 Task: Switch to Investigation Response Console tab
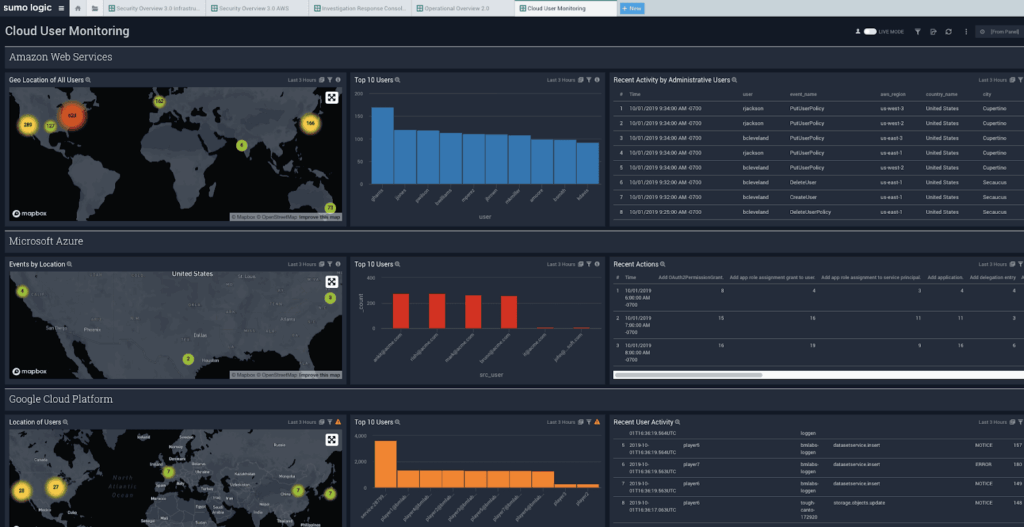tap(360, 8)
